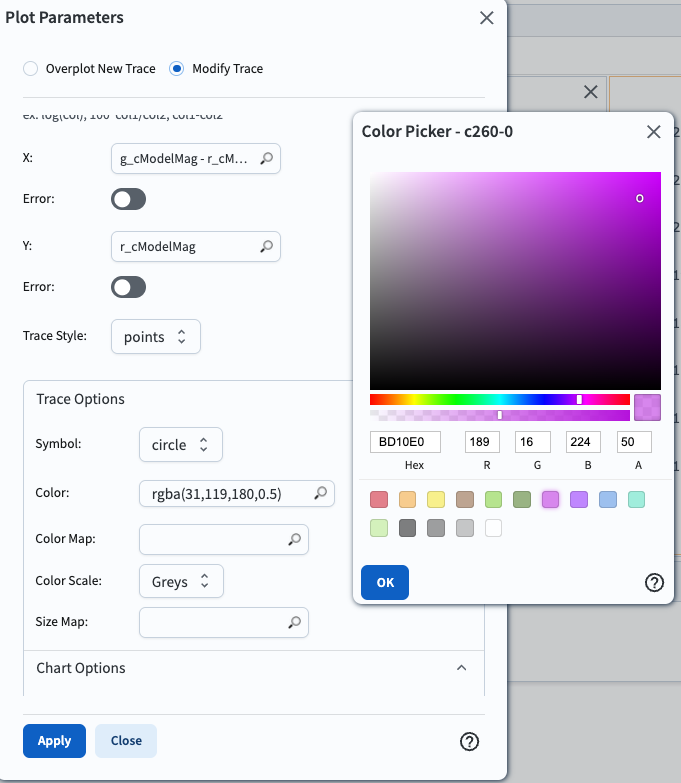Open help in the Color Picker dialog

coord(654,583)
